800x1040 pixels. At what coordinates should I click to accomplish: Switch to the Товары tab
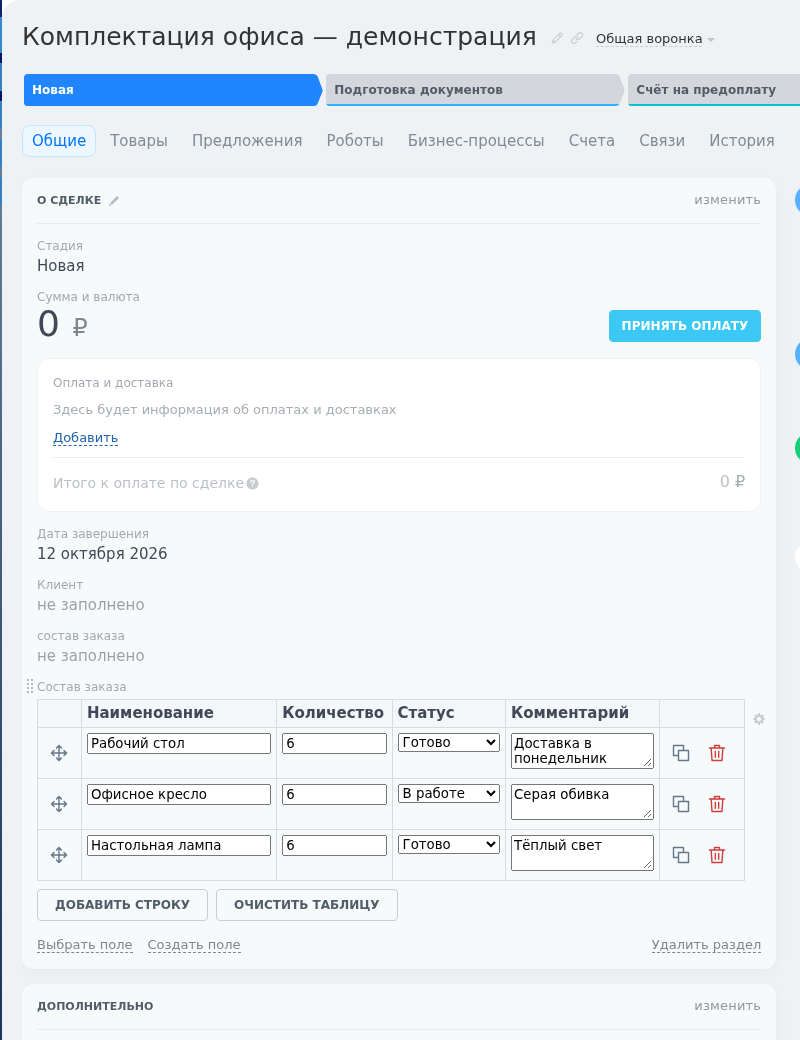click(139, 141)
